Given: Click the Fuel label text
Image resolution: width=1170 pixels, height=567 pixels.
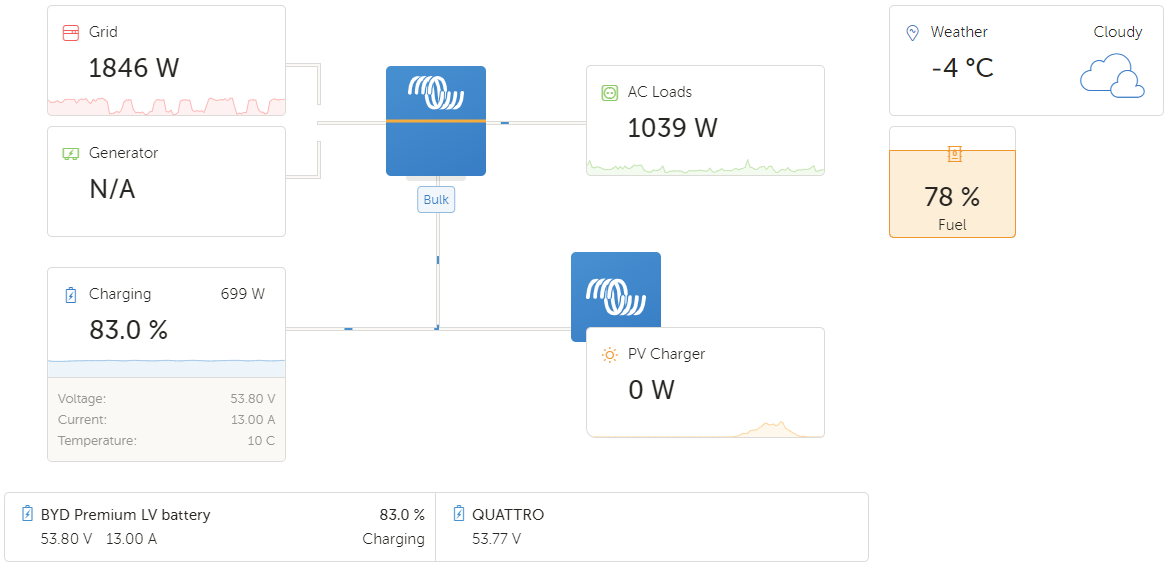Looking at the screenshot, I should pyautogui.click(x=952, y=225).
